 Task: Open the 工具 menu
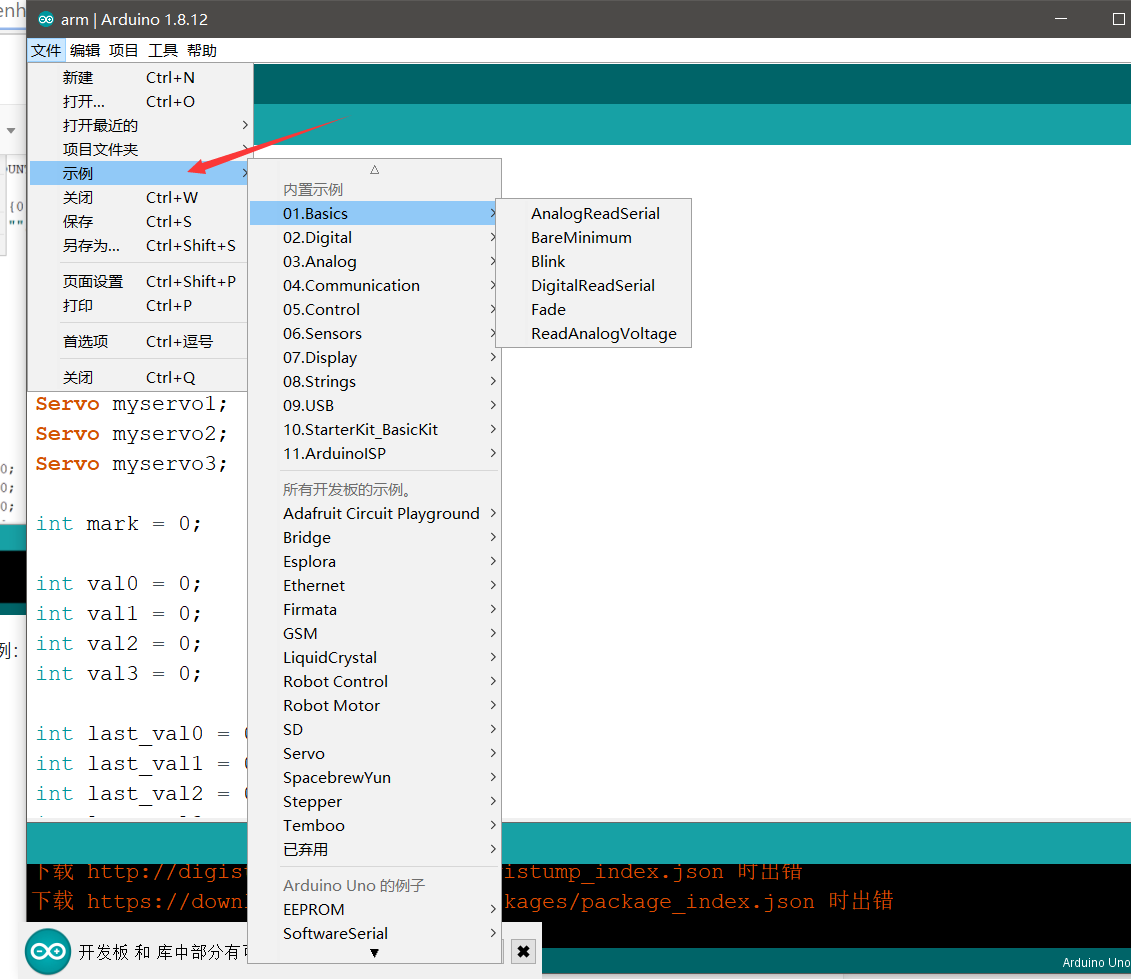(x=162, y=51)
